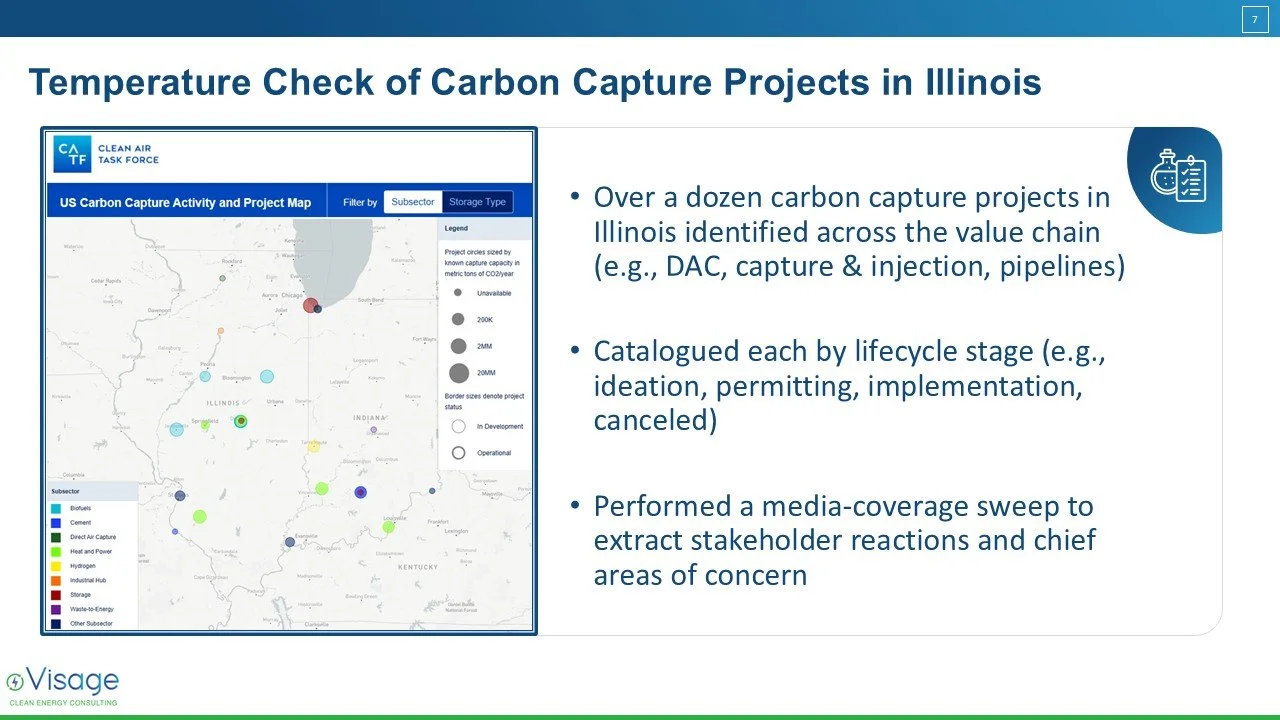Select the Heat and Power legend swatch
This screenshot has height=720, width=1280.
pos(58,552)
